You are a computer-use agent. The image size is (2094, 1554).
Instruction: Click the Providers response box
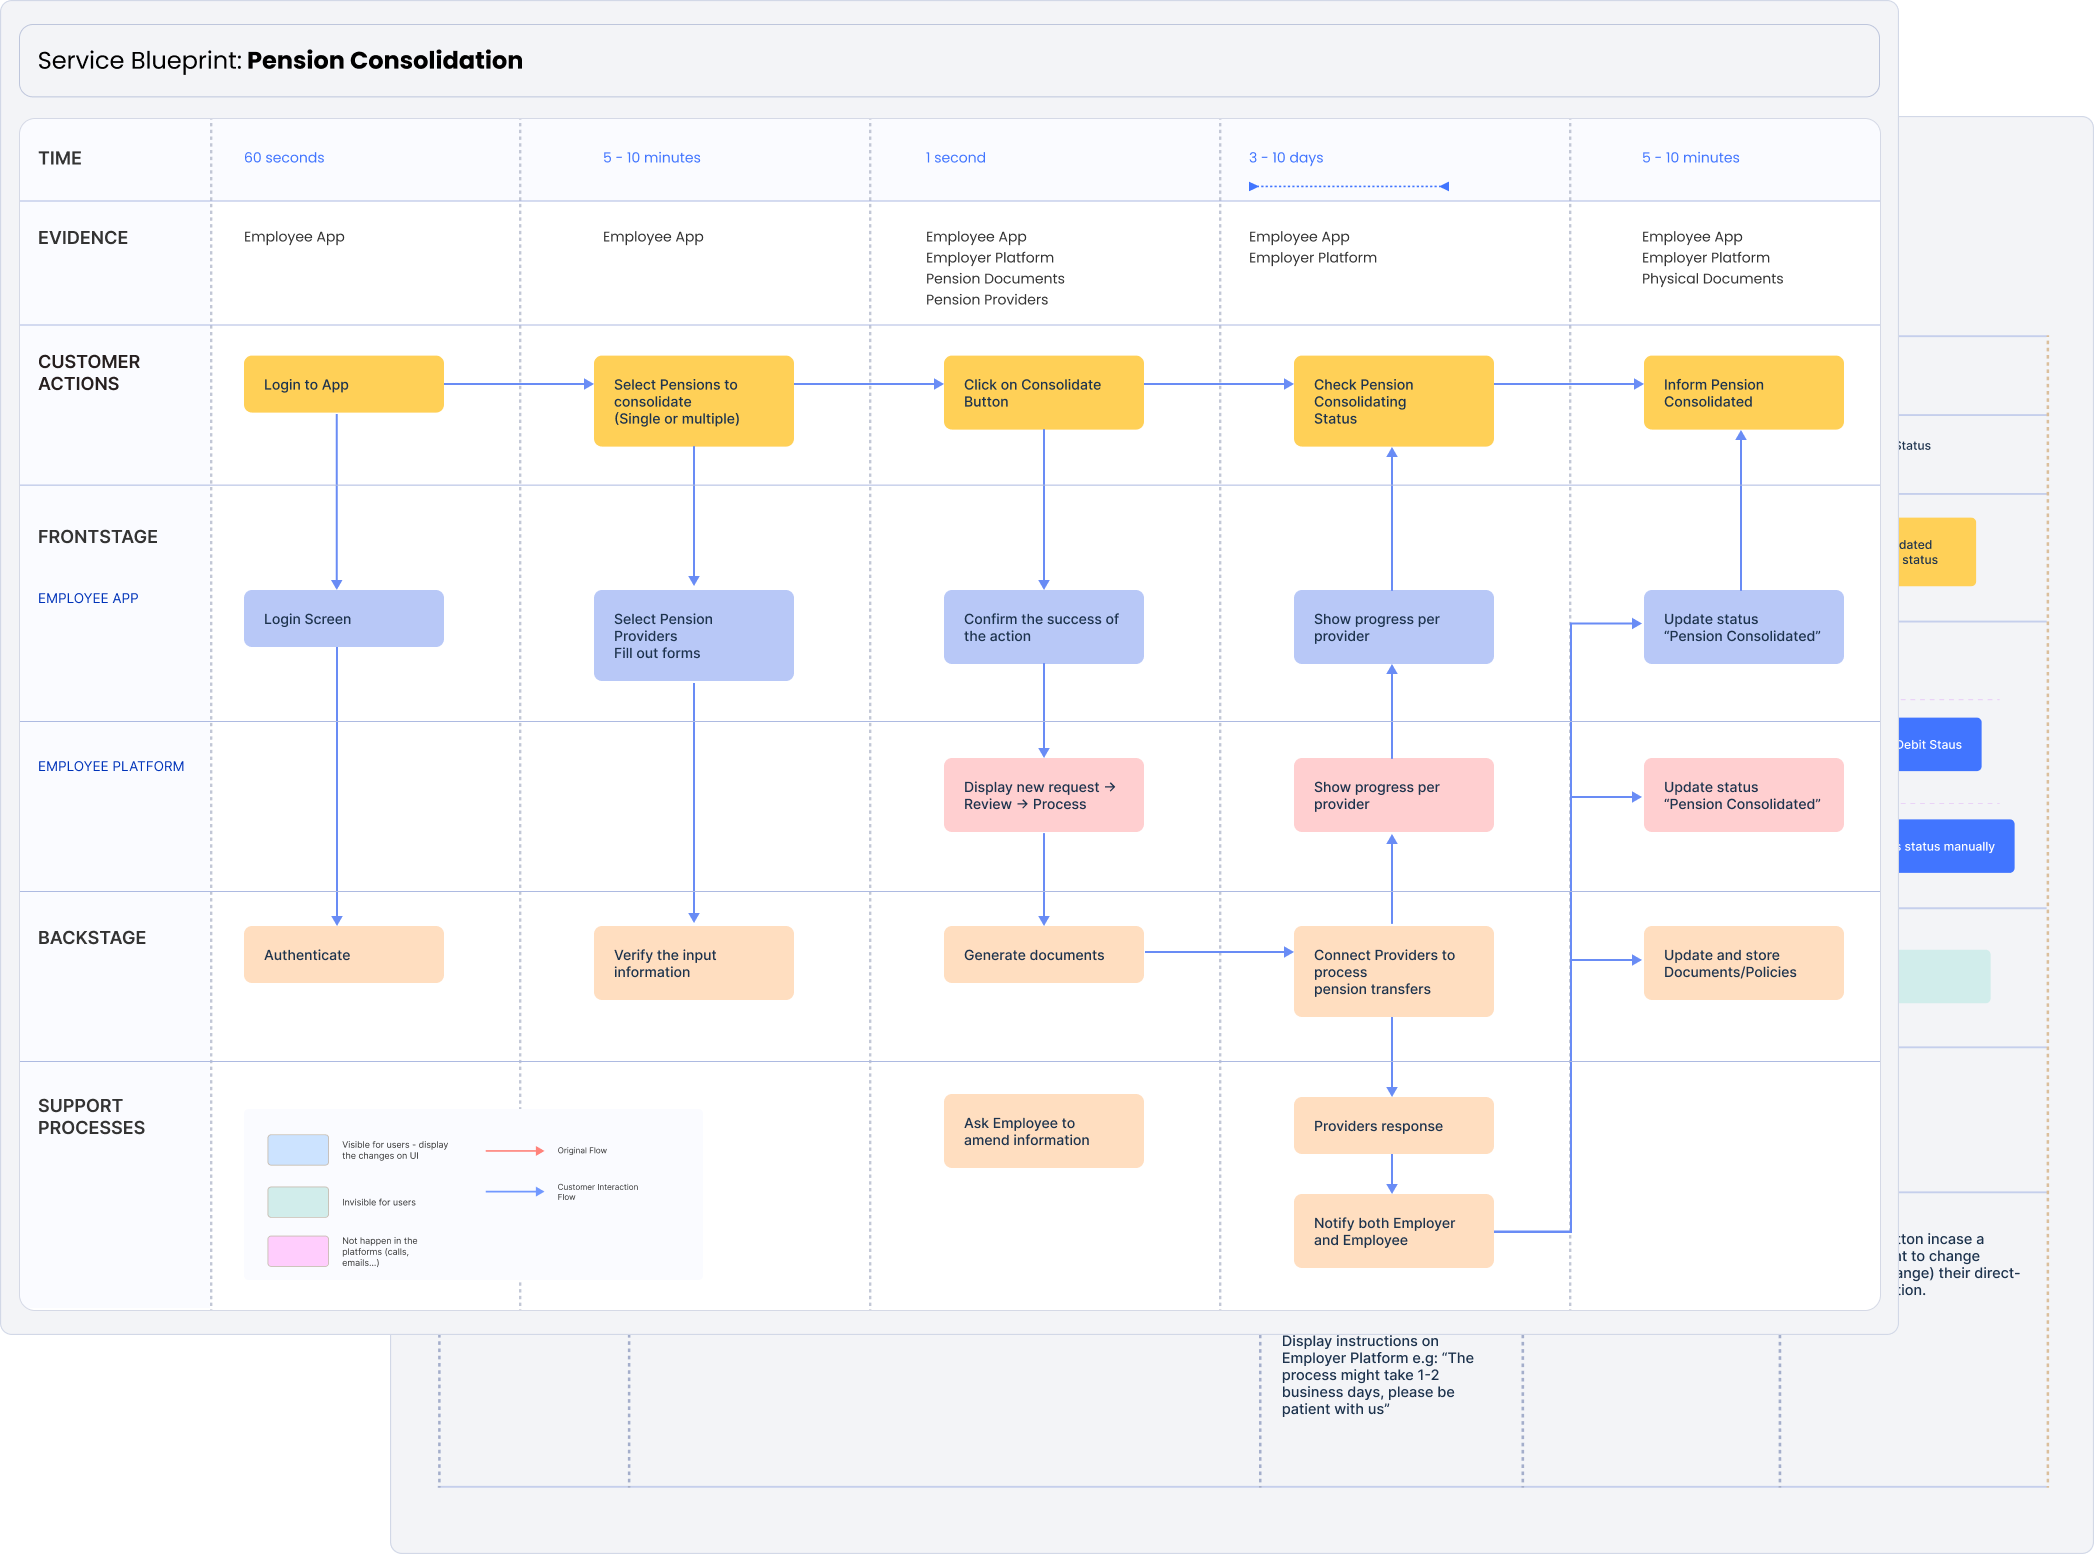point(1393,1125)
